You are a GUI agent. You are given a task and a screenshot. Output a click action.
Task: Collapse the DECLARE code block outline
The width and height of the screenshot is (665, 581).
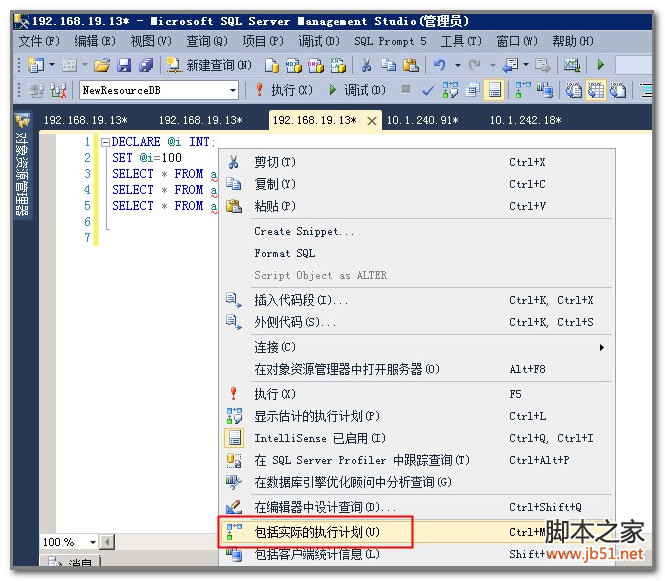(x=105, y=142)
